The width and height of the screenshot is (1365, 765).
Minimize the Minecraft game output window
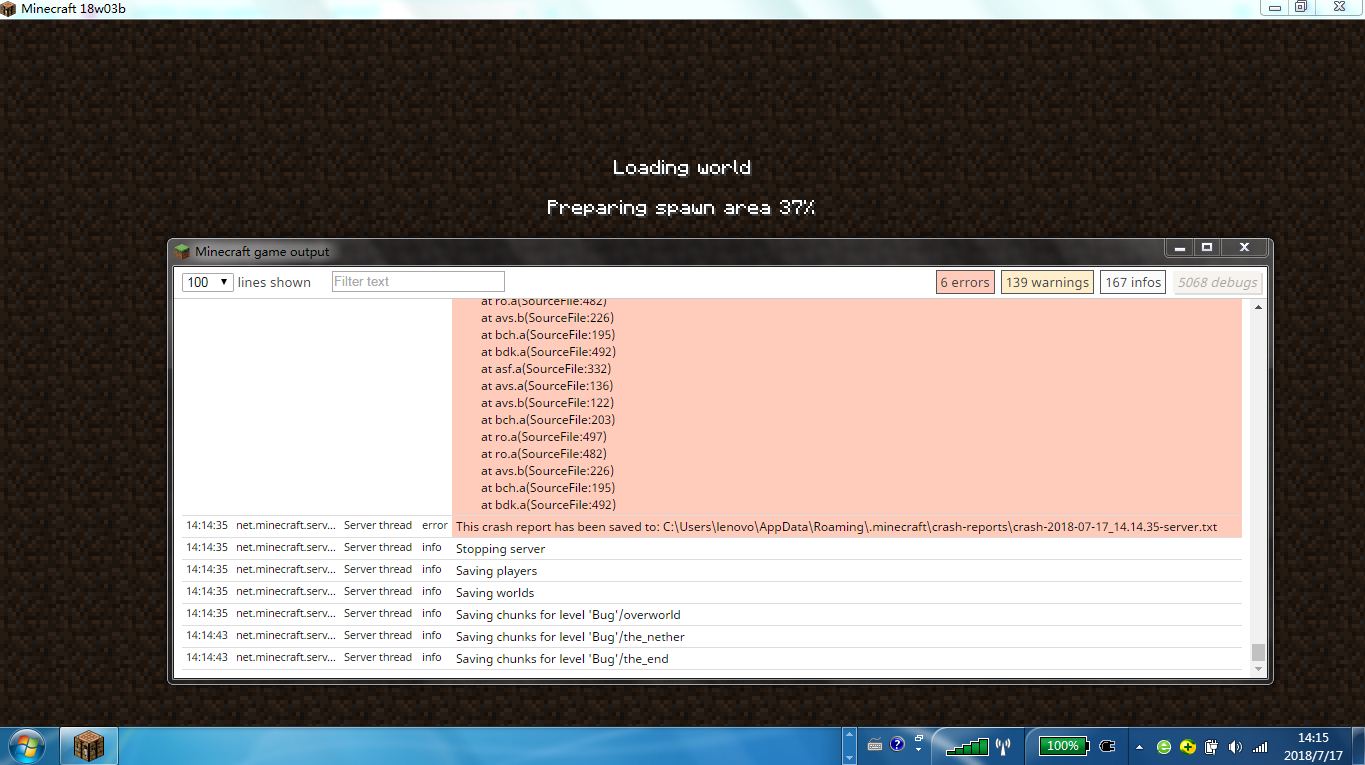pyautogui.click(x=1180, y=247)
